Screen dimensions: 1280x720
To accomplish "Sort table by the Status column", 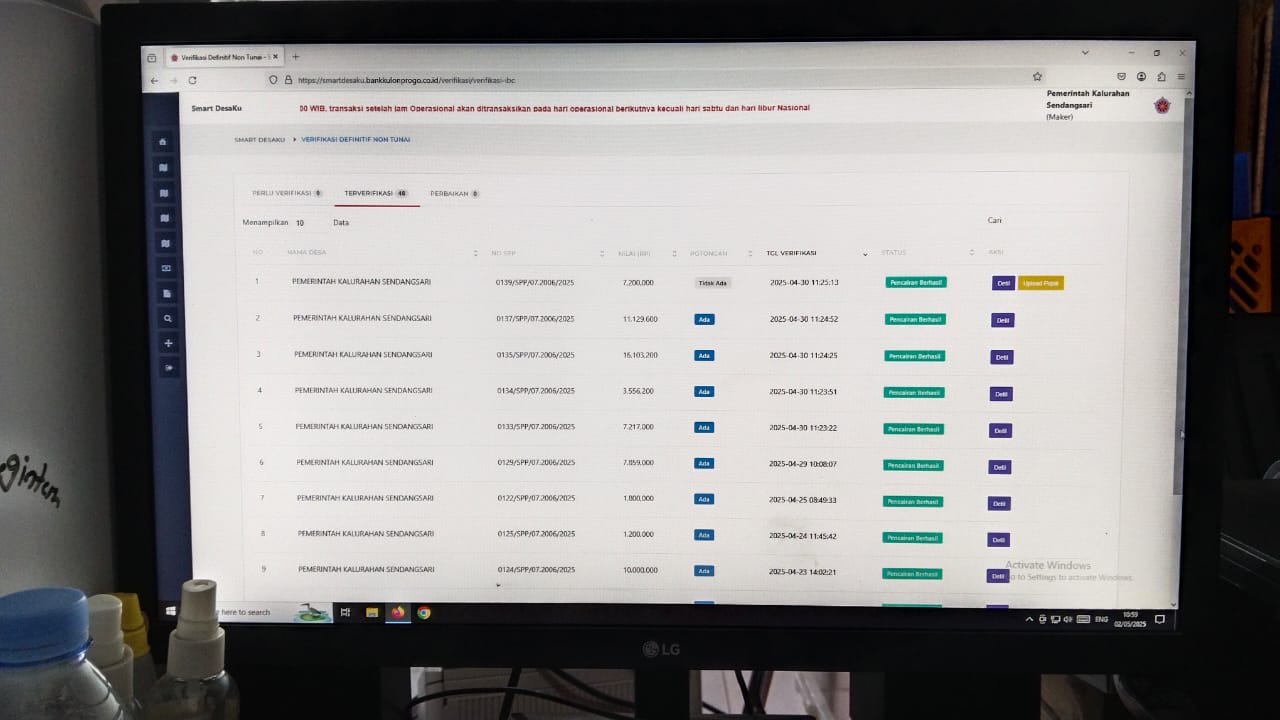I will coord(926,253).
